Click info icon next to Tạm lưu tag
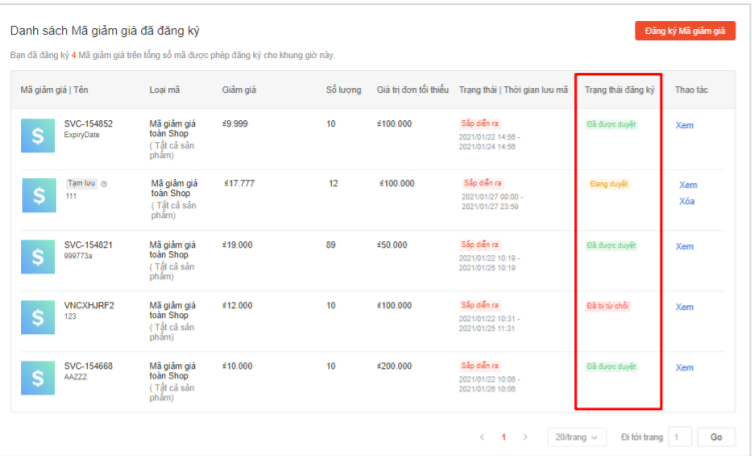Screen dimensions: 752x456 (x=104, y=184)
